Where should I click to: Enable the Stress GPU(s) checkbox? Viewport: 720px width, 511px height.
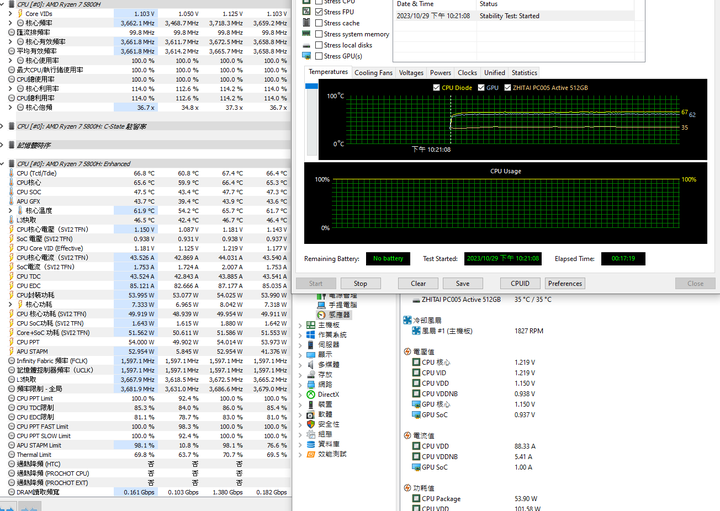[319, 56]
